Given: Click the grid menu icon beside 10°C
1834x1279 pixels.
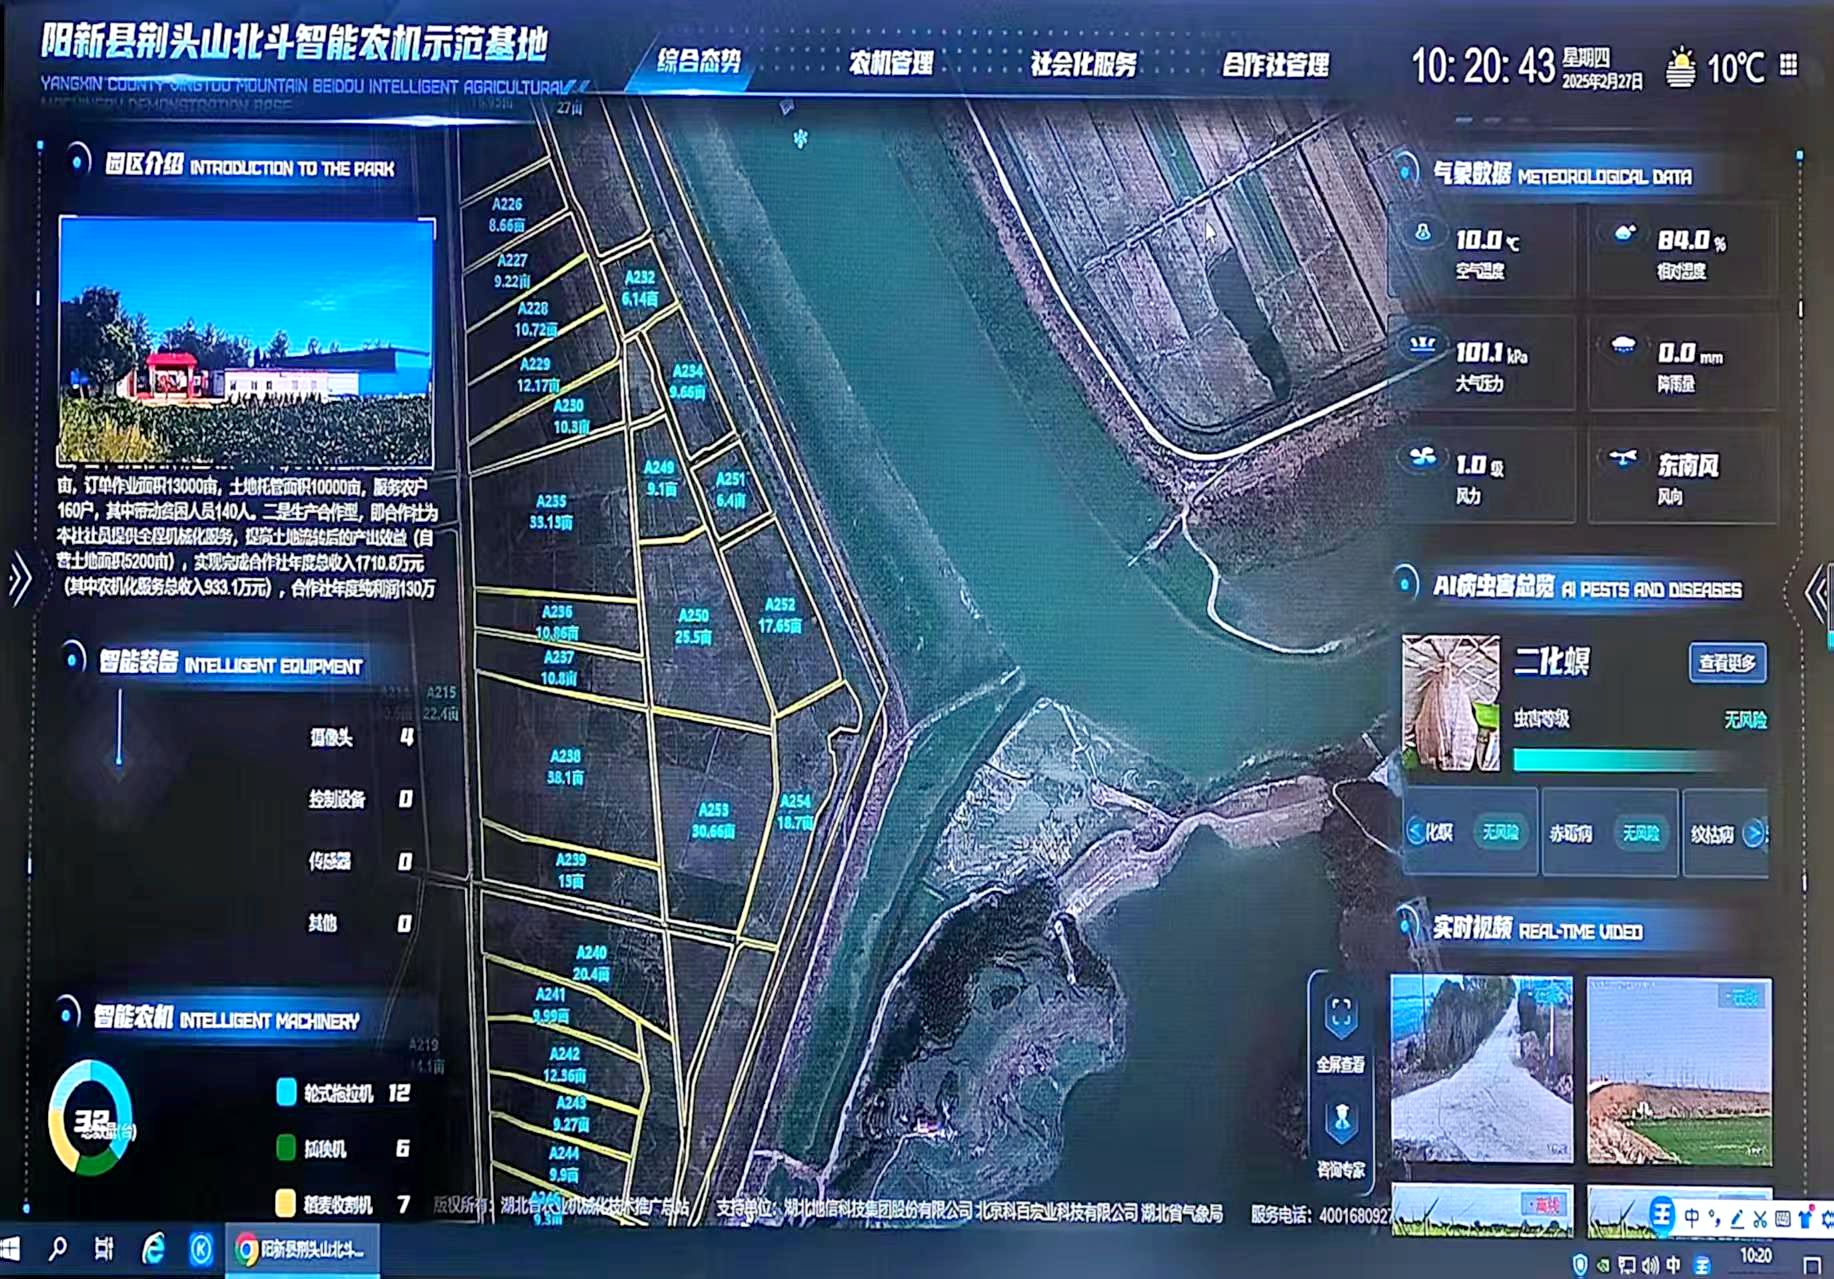Looking at the screenshot, I should (1789, 66).
